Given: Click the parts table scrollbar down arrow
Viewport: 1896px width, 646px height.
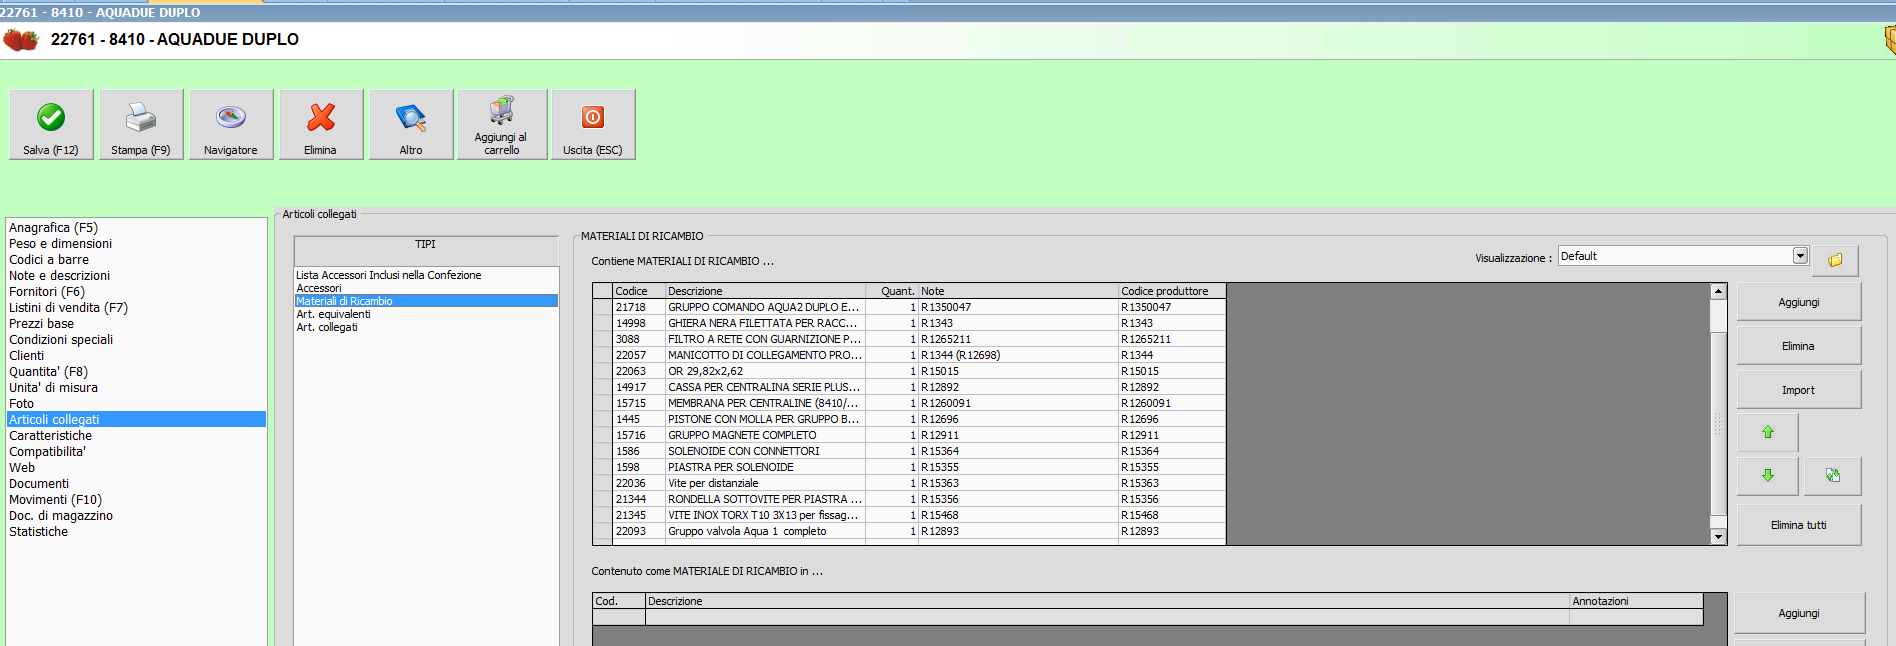Looking at the screenshot, I should (x=1718, y=537).
